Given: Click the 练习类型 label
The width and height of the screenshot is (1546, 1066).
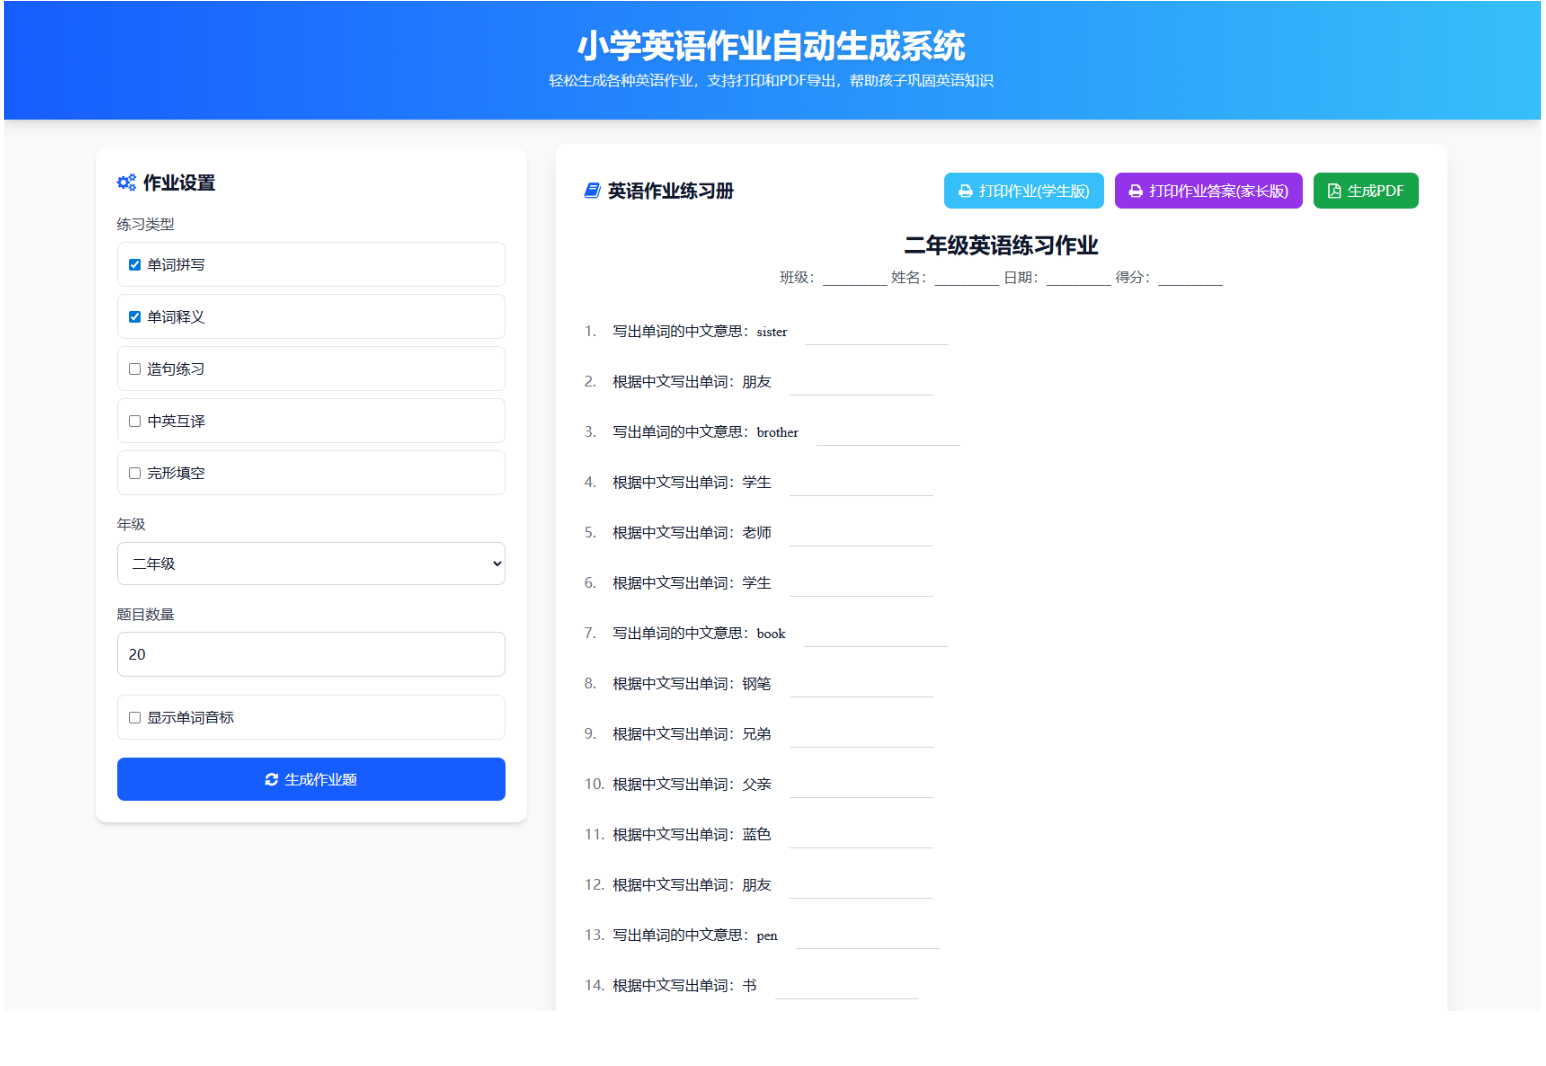Looking at the screenshot, I should (x=145, y=224).
